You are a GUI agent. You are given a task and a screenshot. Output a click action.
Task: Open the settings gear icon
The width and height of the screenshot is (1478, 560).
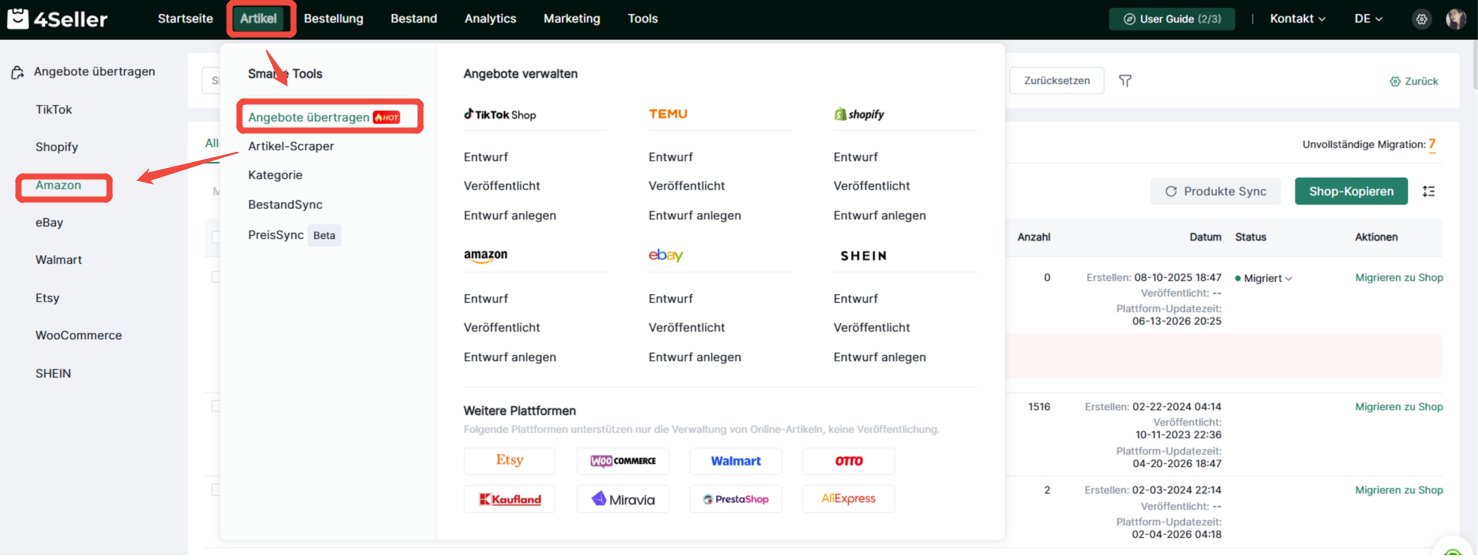click(1421, 19)
